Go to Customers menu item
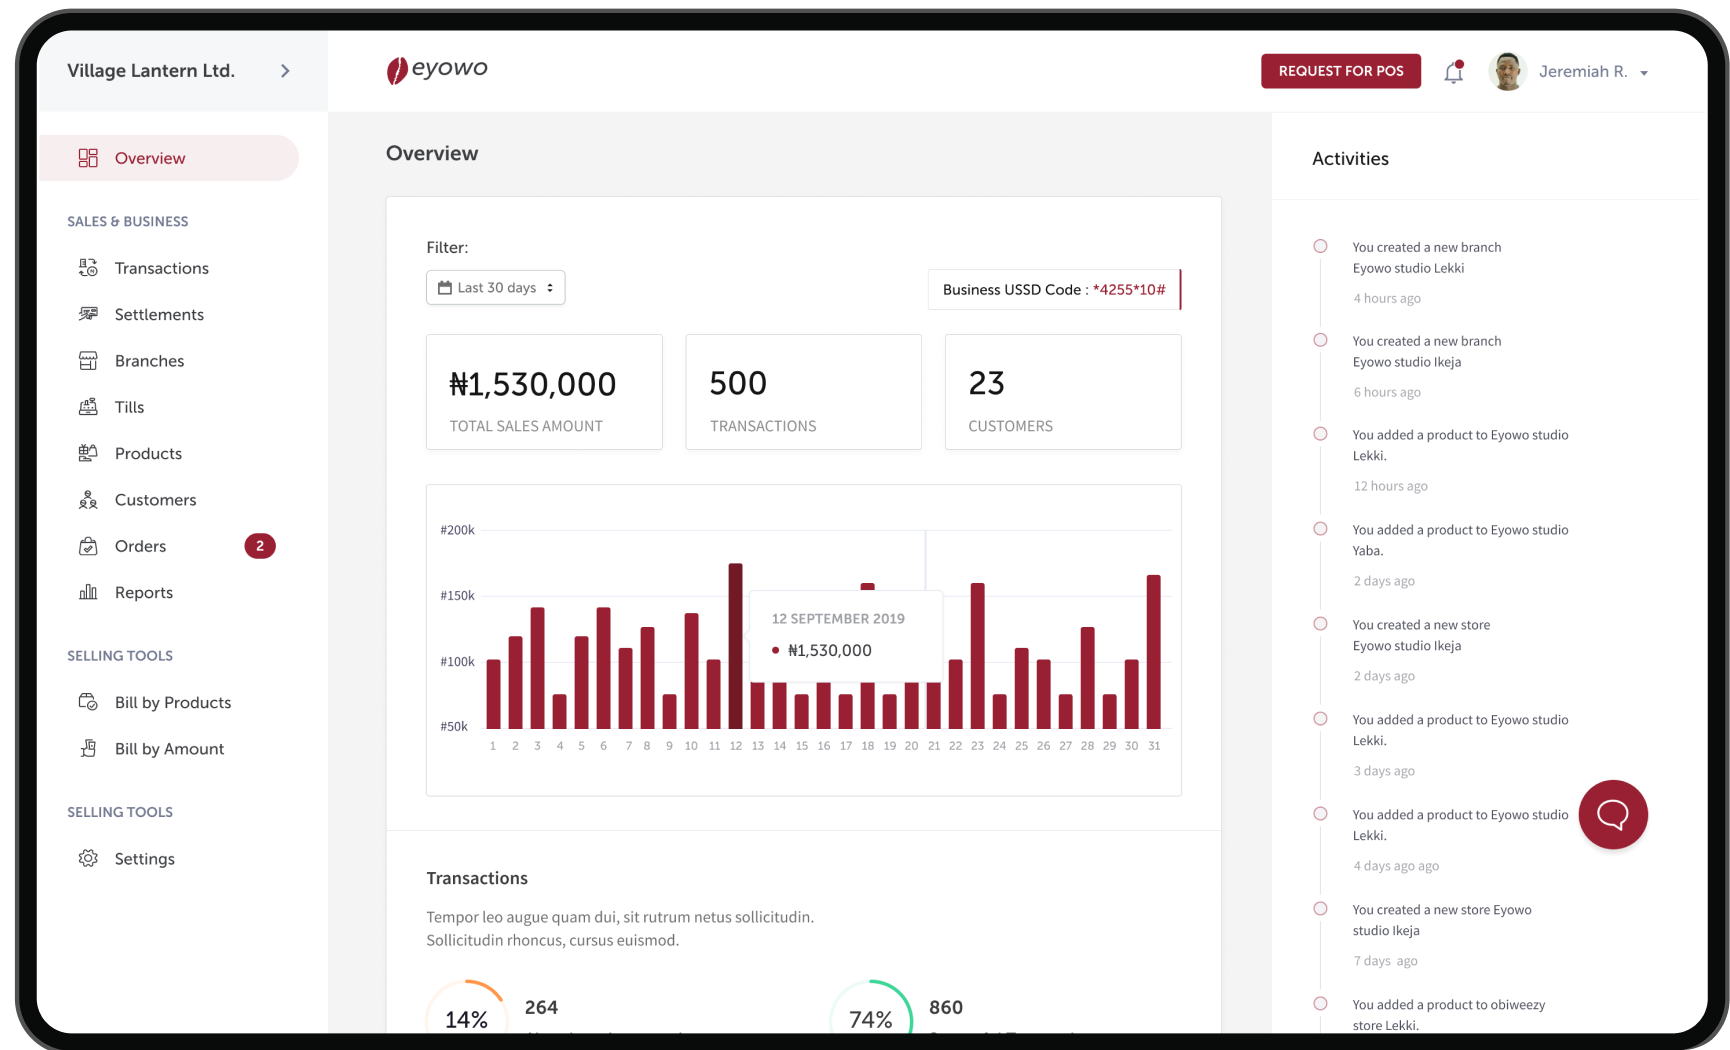Image resolution: width=1730 pixels, height=1050 pixels. 155,500
